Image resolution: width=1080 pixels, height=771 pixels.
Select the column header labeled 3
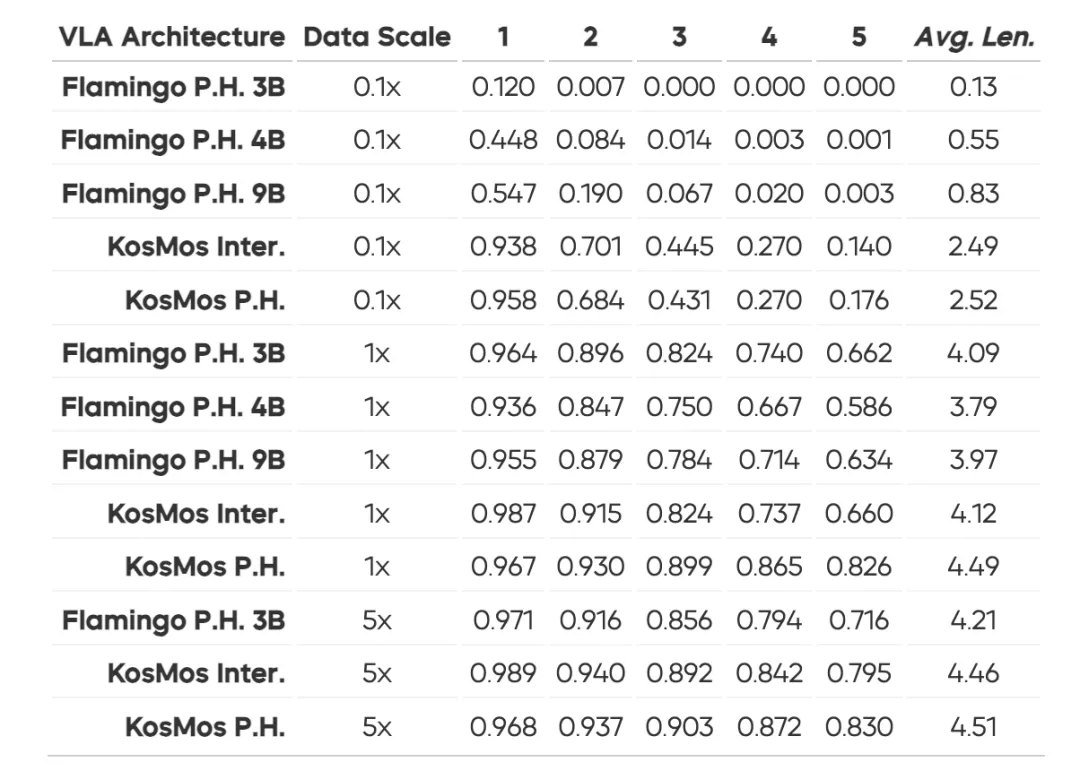pos(679,37)
